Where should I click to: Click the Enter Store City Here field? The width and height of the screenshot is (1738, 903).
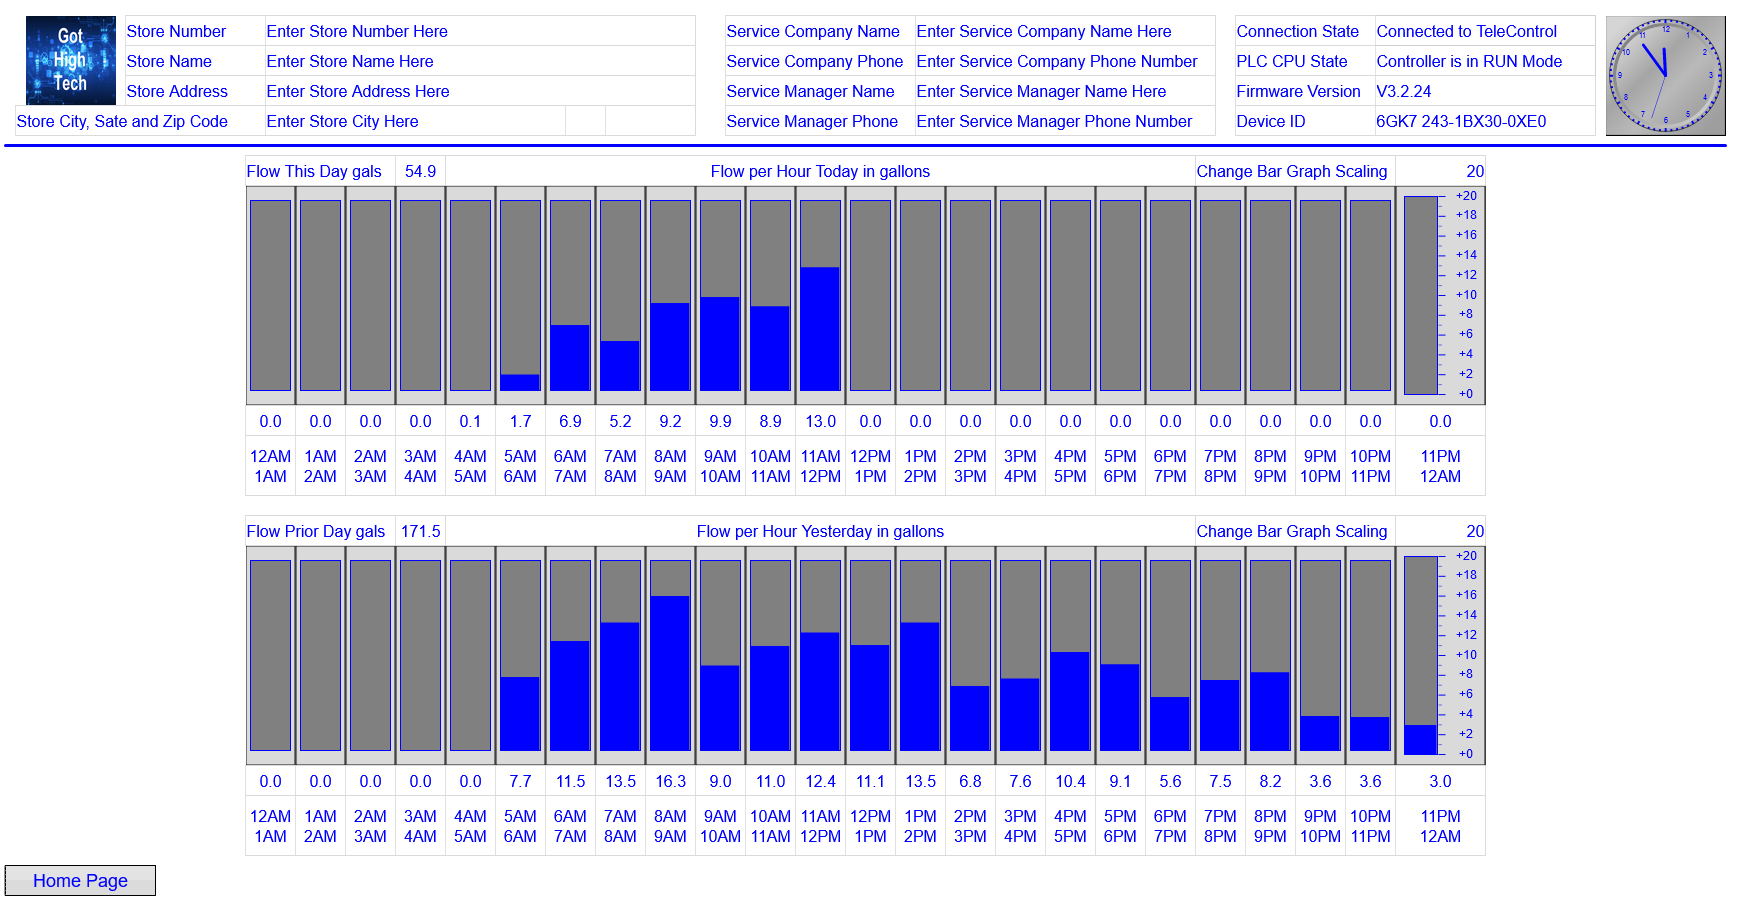pyautogui.click(x=415, y=121)
